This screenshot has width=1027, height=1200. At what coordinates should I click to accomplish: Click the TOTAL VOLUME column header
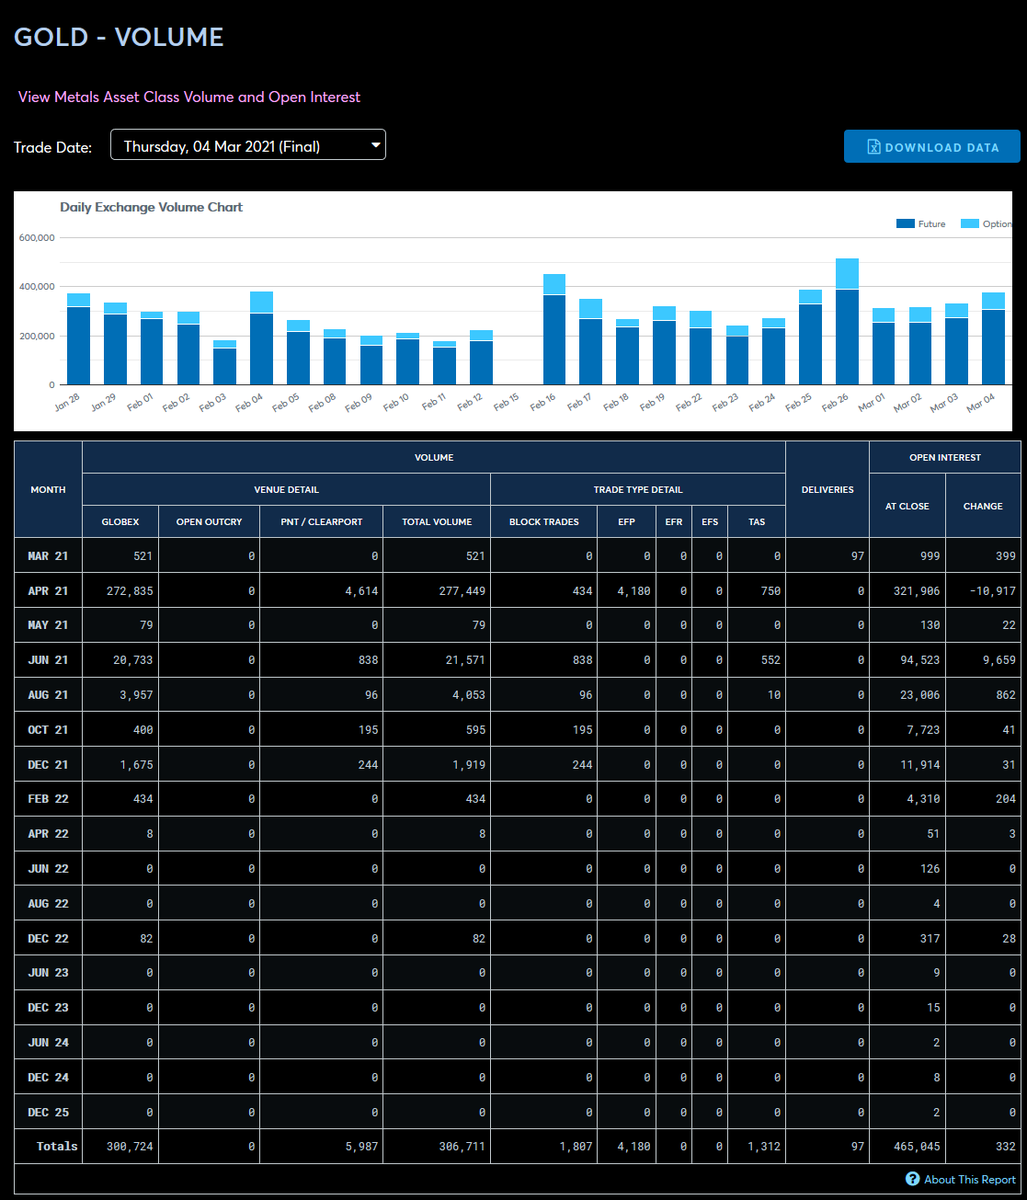[x=436, y=522]
